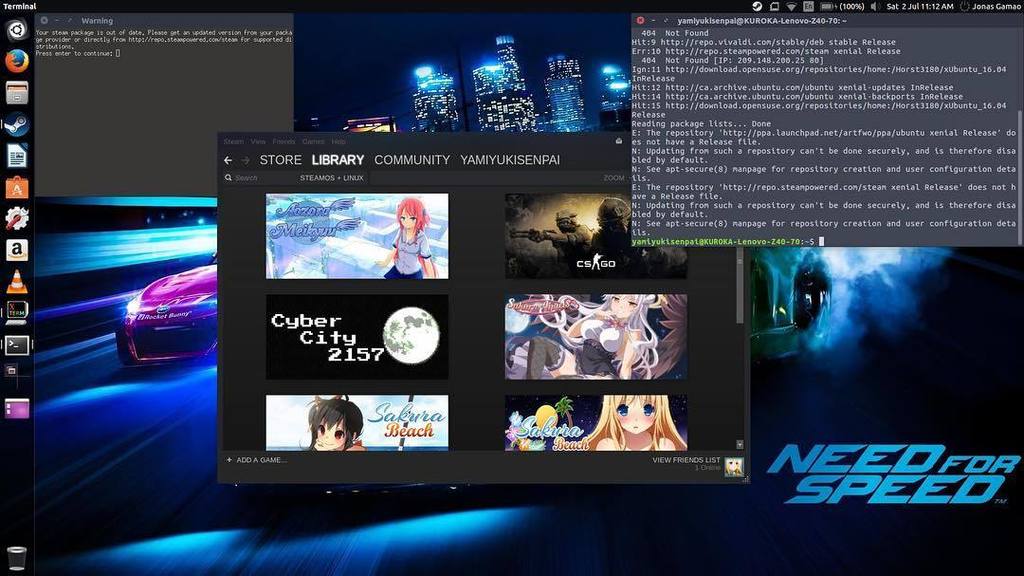
Task: Launch Firefox from the dock
Action: (17, 61)
